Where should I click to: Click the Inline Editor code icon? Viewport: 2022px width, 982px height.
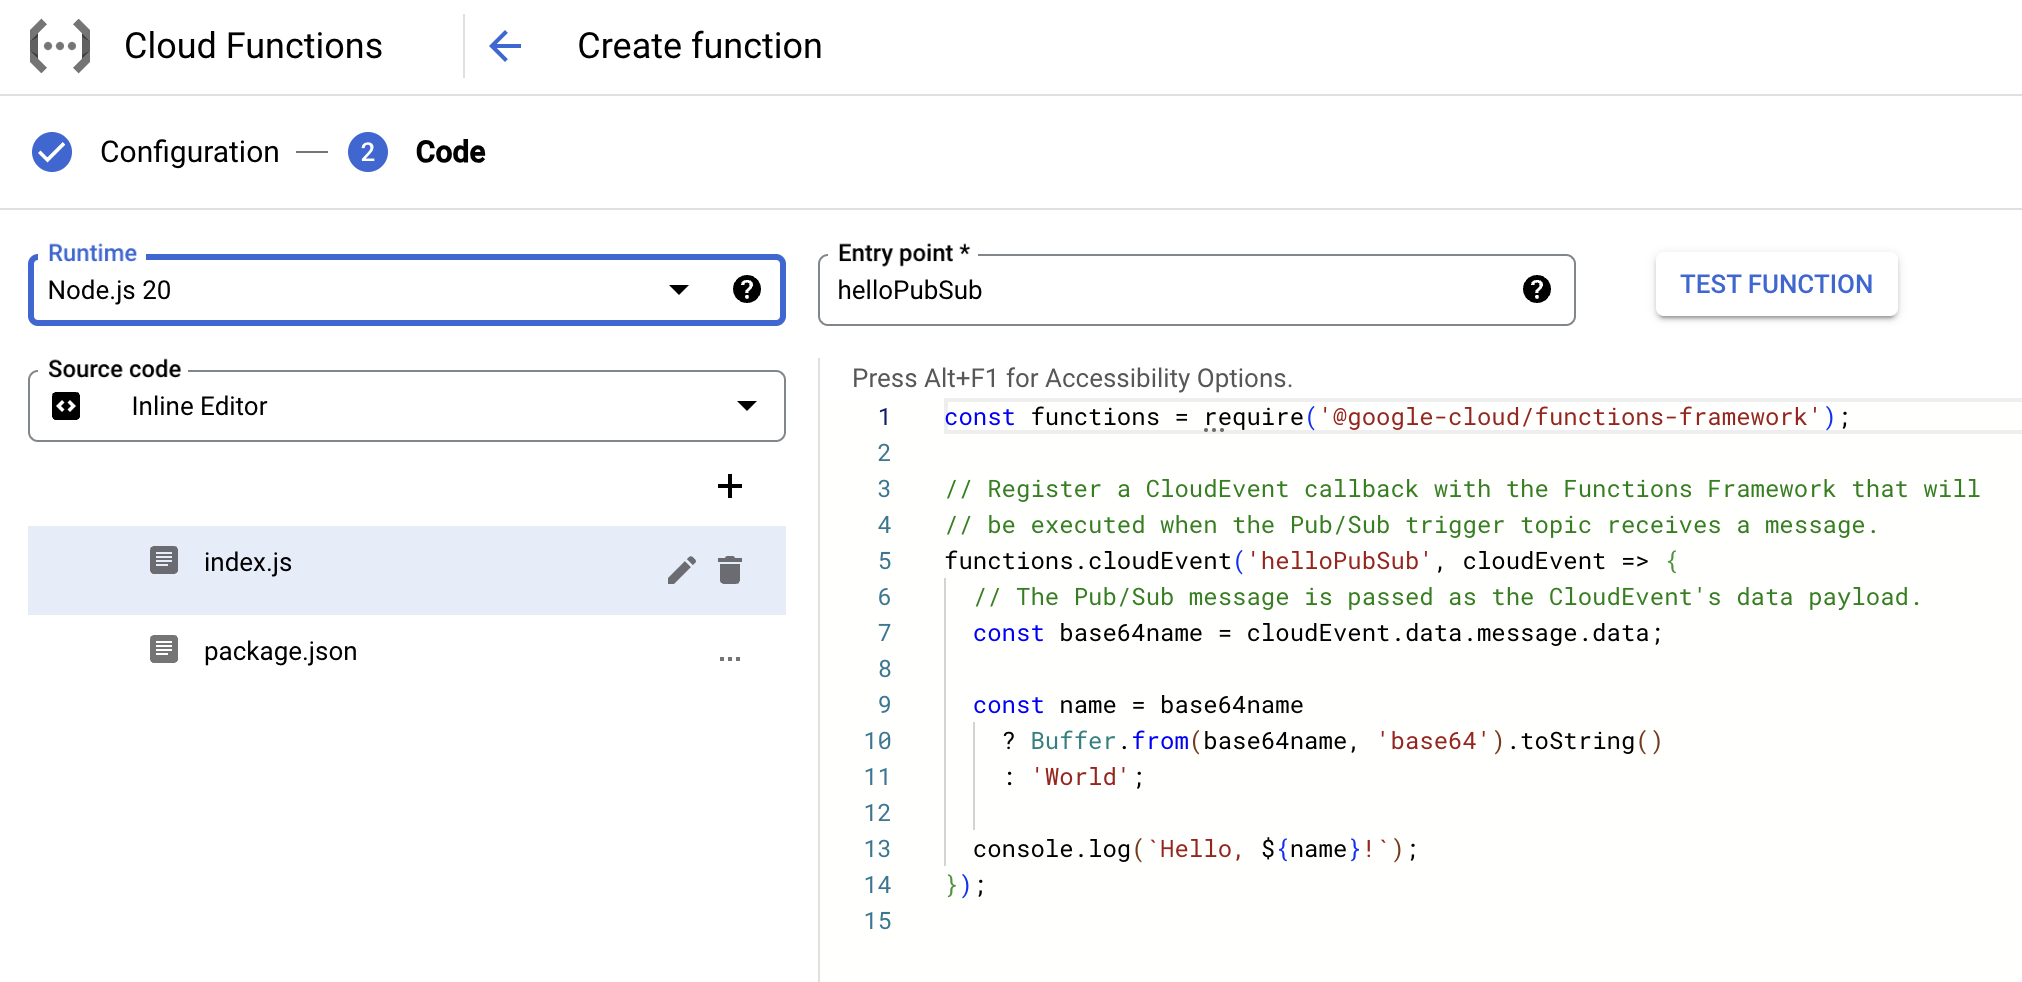(x=65, y=406)
